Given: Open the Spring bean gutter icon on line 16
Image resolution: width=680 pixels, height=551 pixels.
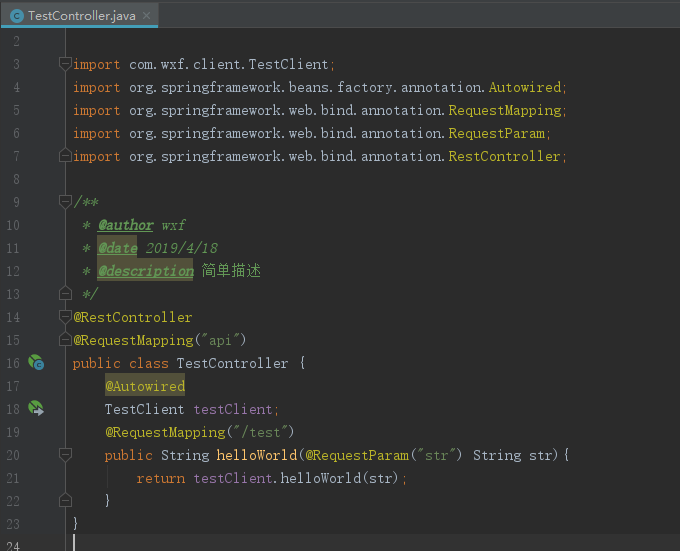Looking at the screenshot, I should 36,362.
